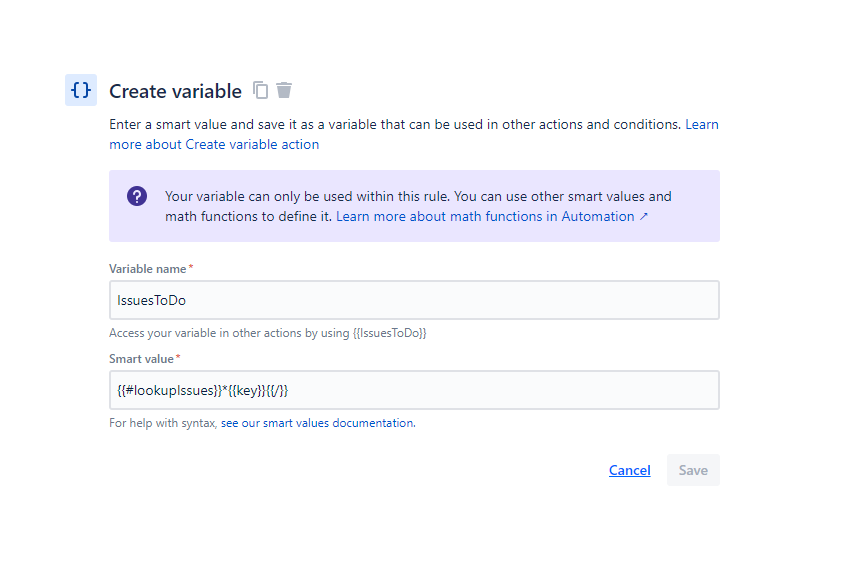Click the description "Enter a smart value and save it"

(x=203, y=125)
